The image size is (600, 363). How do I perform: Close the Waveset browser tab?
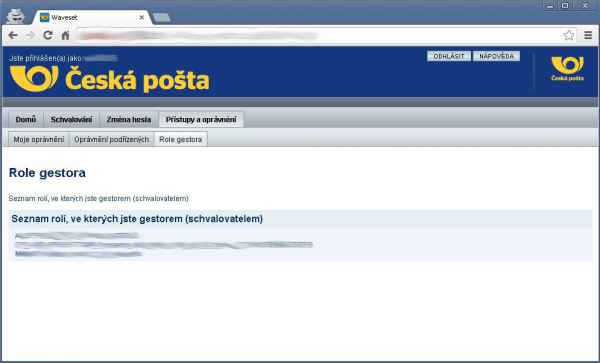coord(142,18)
